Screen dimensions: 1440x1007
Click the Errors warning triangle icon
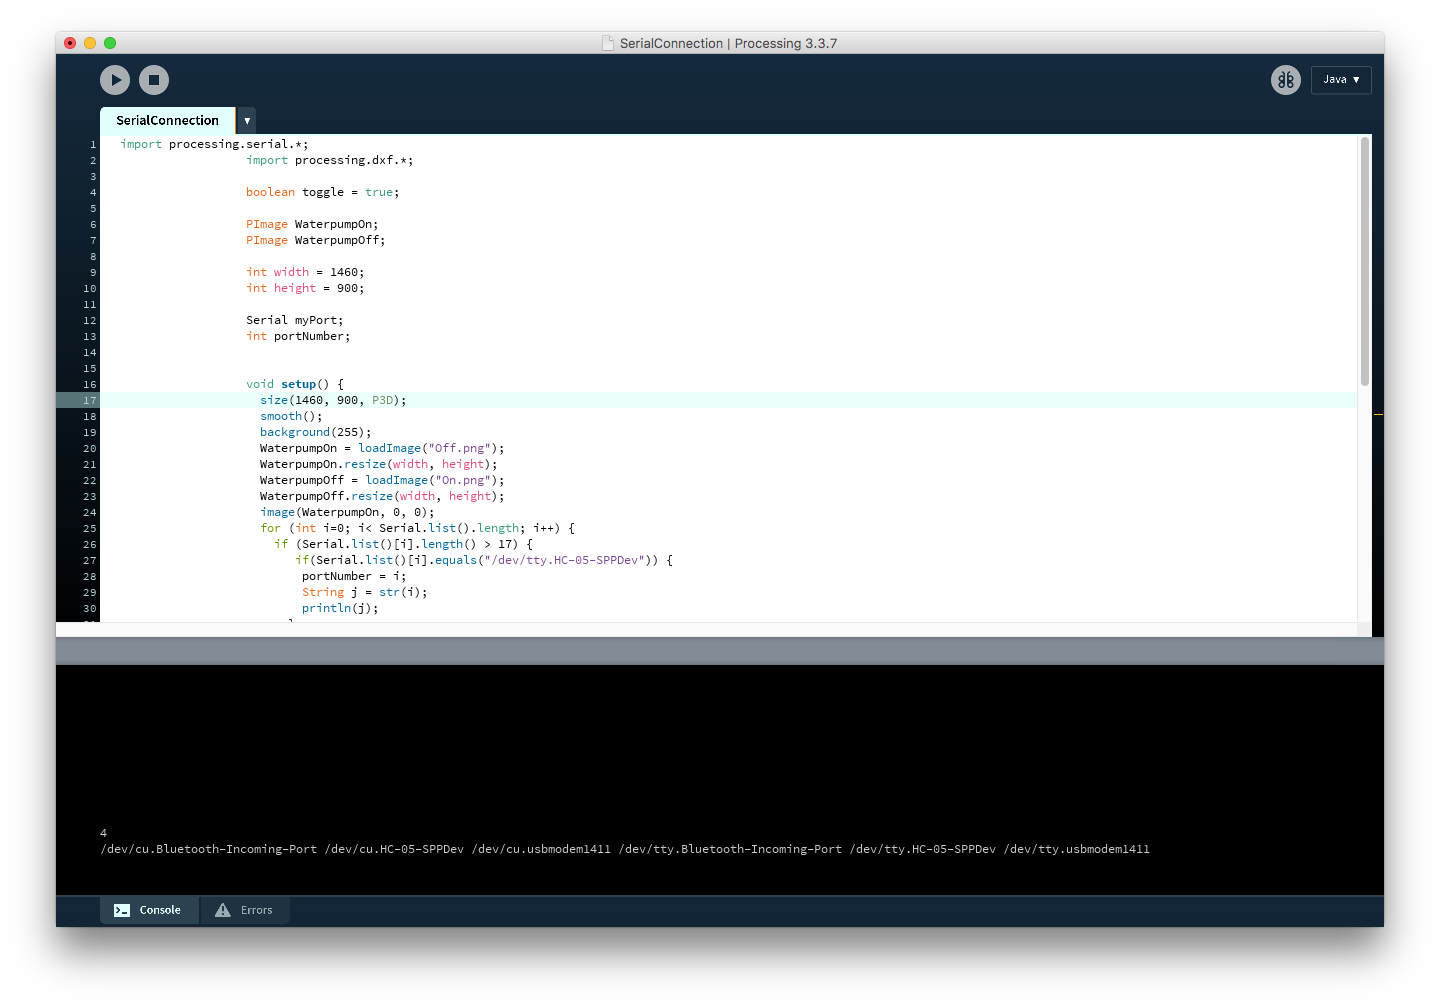click(223, 910)
